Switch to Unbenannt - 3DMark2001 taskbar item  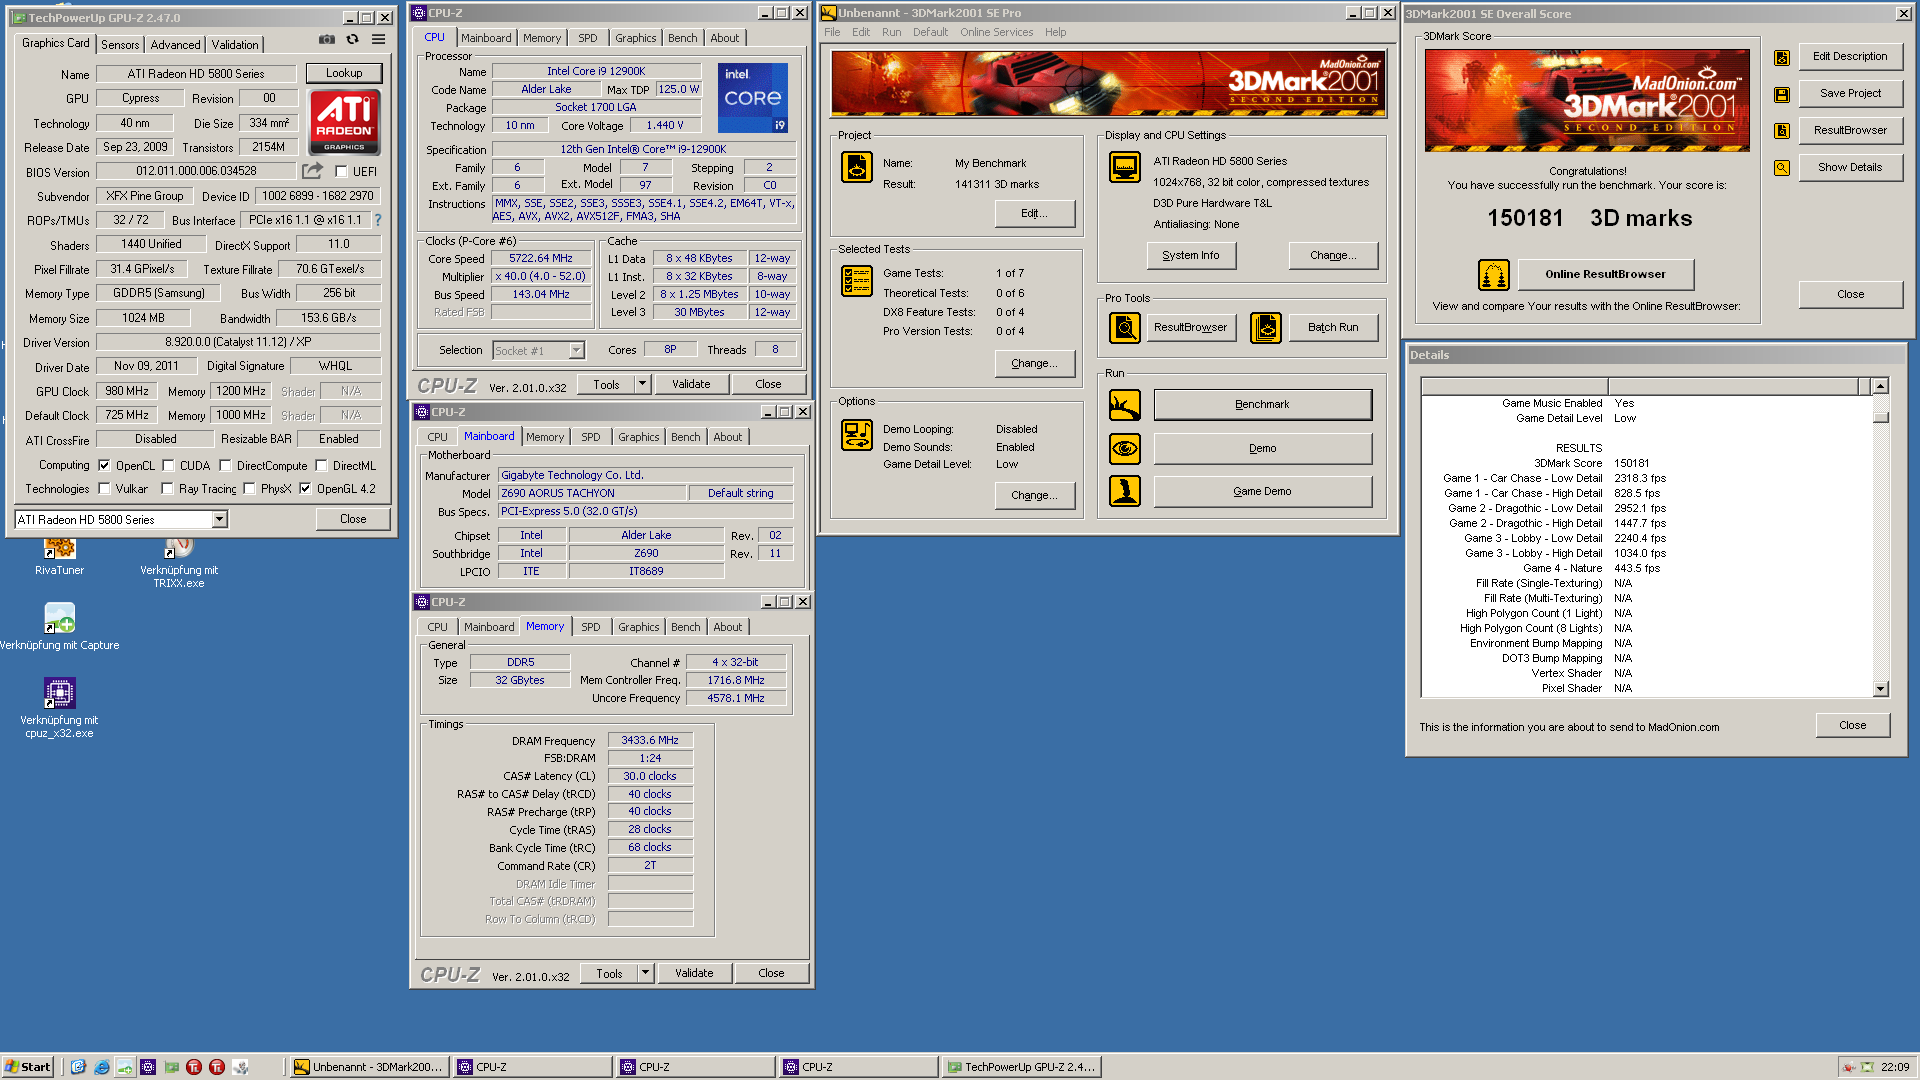[368, 1067]
